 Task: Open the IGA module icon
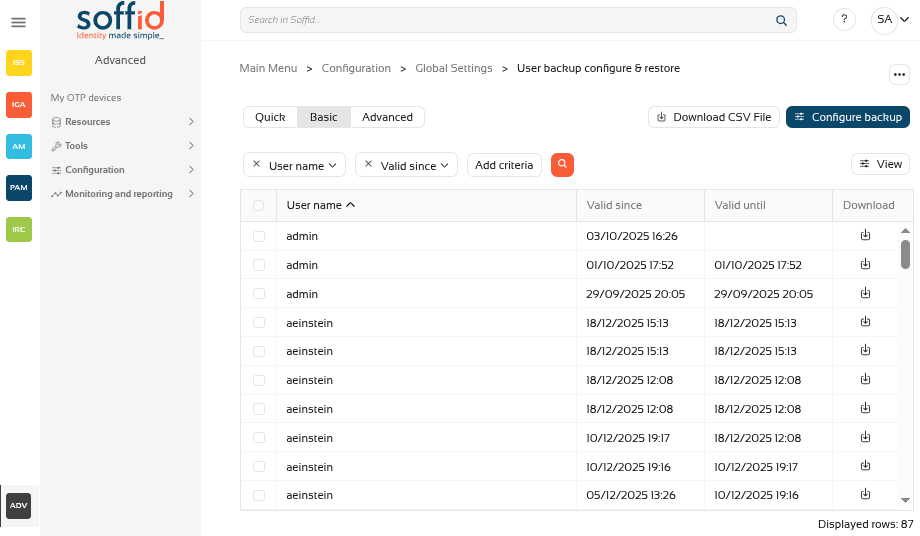pos(19,104)
